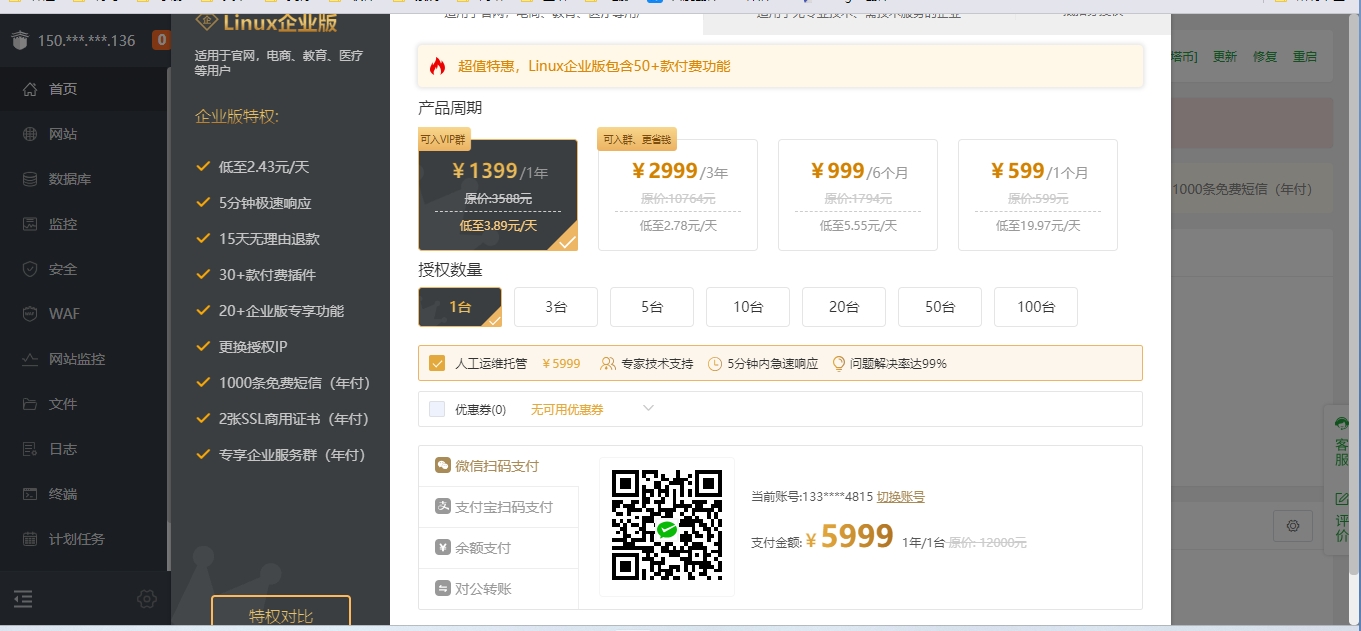Choose 3台 authorization quantity
The height and width of the screenshot is (631, 1361).
pyautogui.click(x=556, y=307)
